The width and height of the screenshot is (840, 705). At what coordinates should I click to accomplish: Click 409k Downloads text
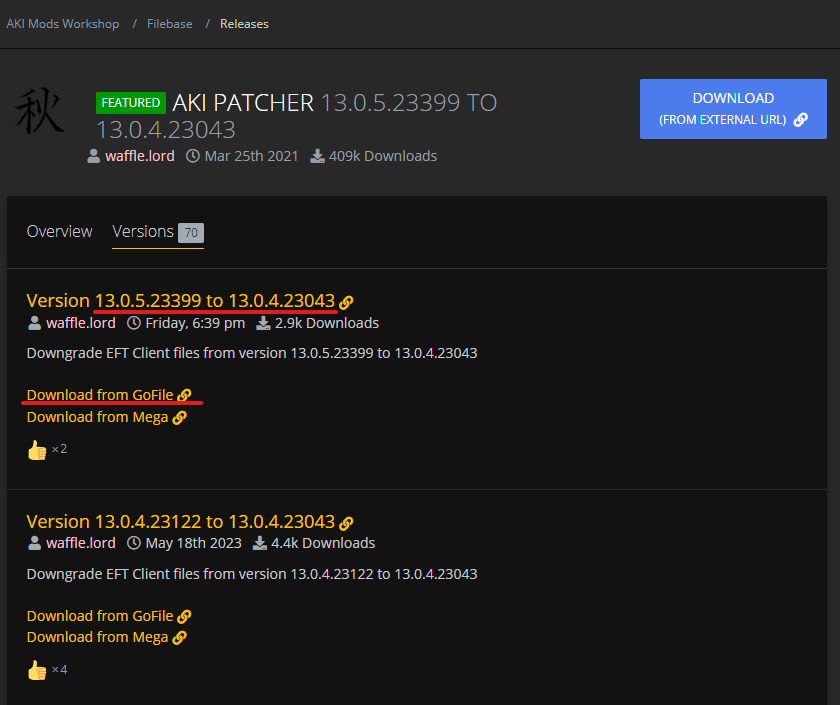pos(382,156)
